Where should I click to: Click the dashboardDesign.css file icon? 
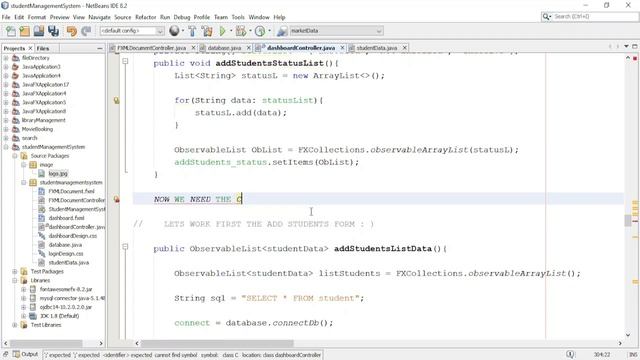tap(42, 236)
